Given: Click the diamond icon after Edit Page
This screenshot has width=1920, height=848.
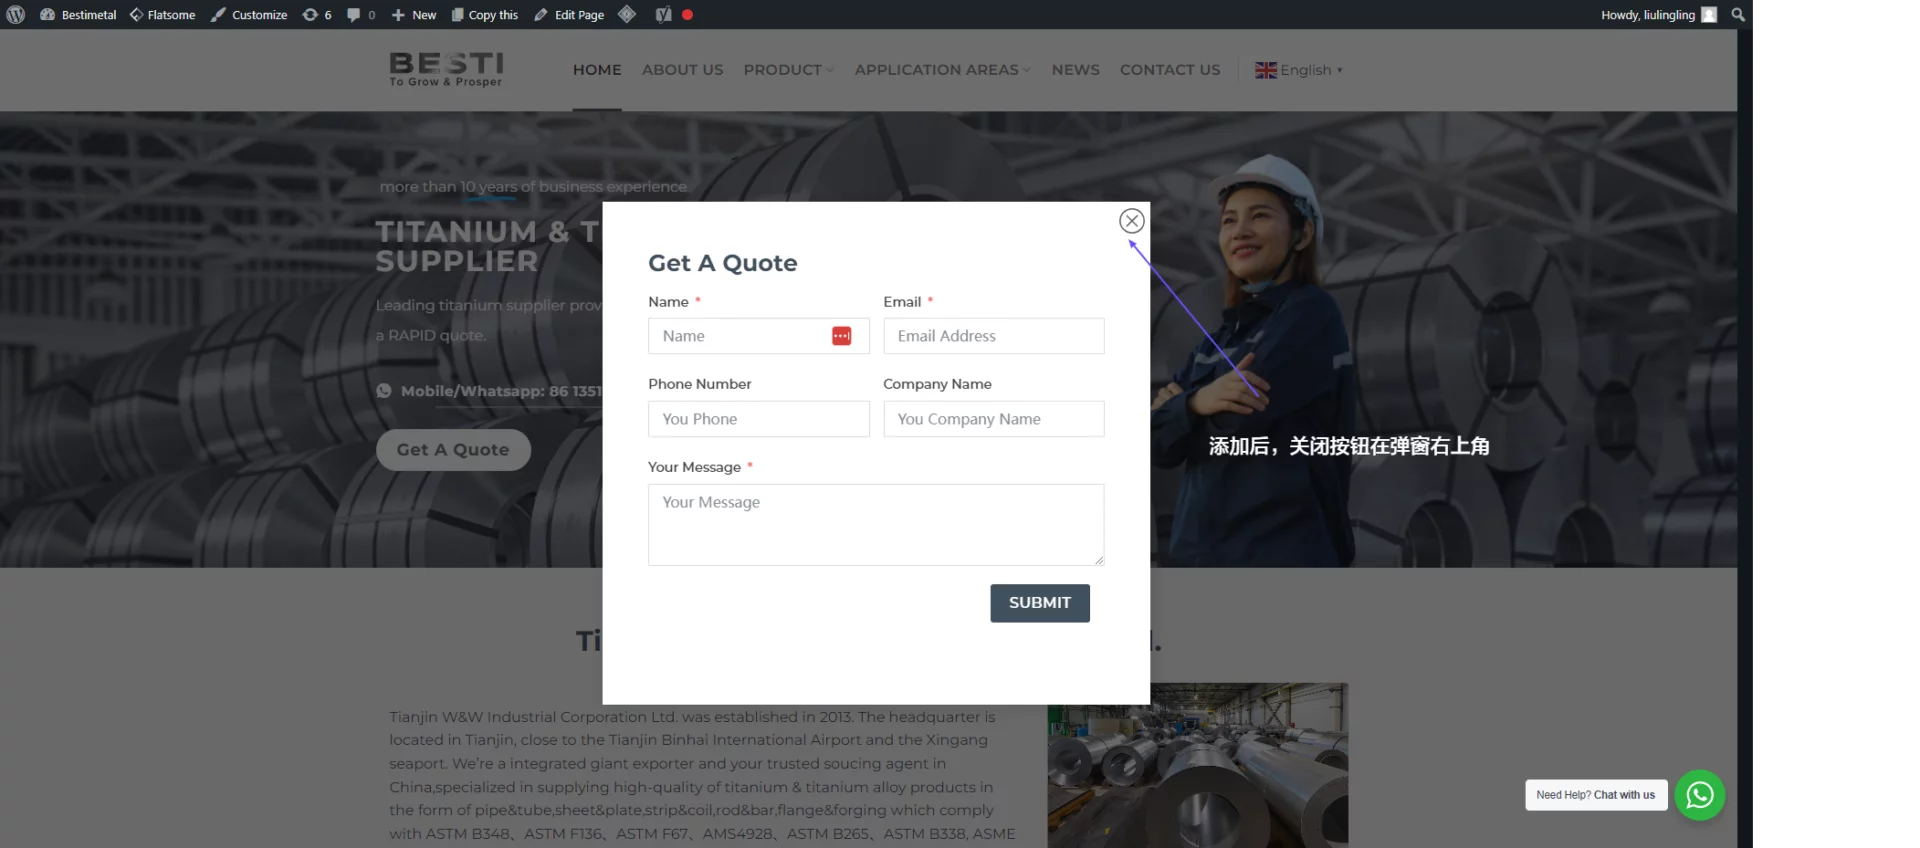Looking at the screenshot, I should (627, 14).
